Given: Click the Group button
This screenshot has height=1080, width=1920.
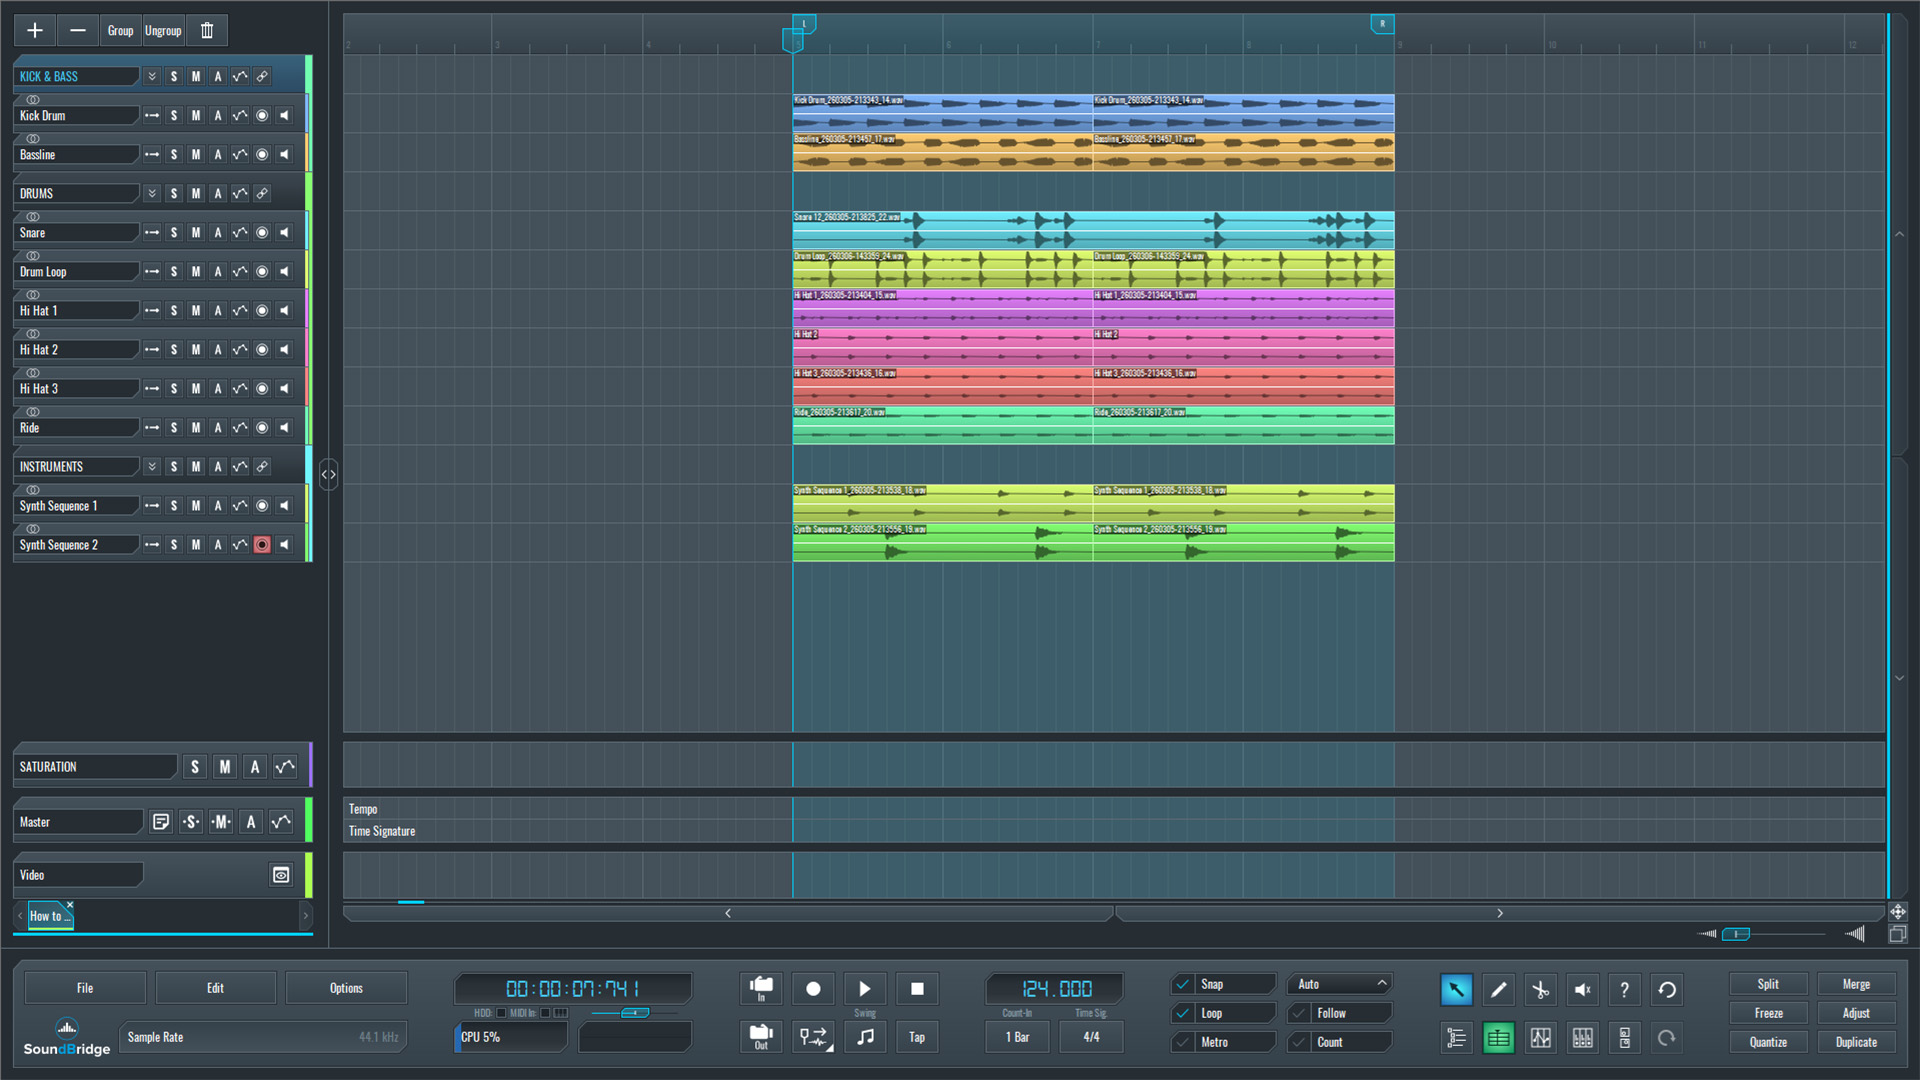Looking at the screenshot, I should coord(121,30).
